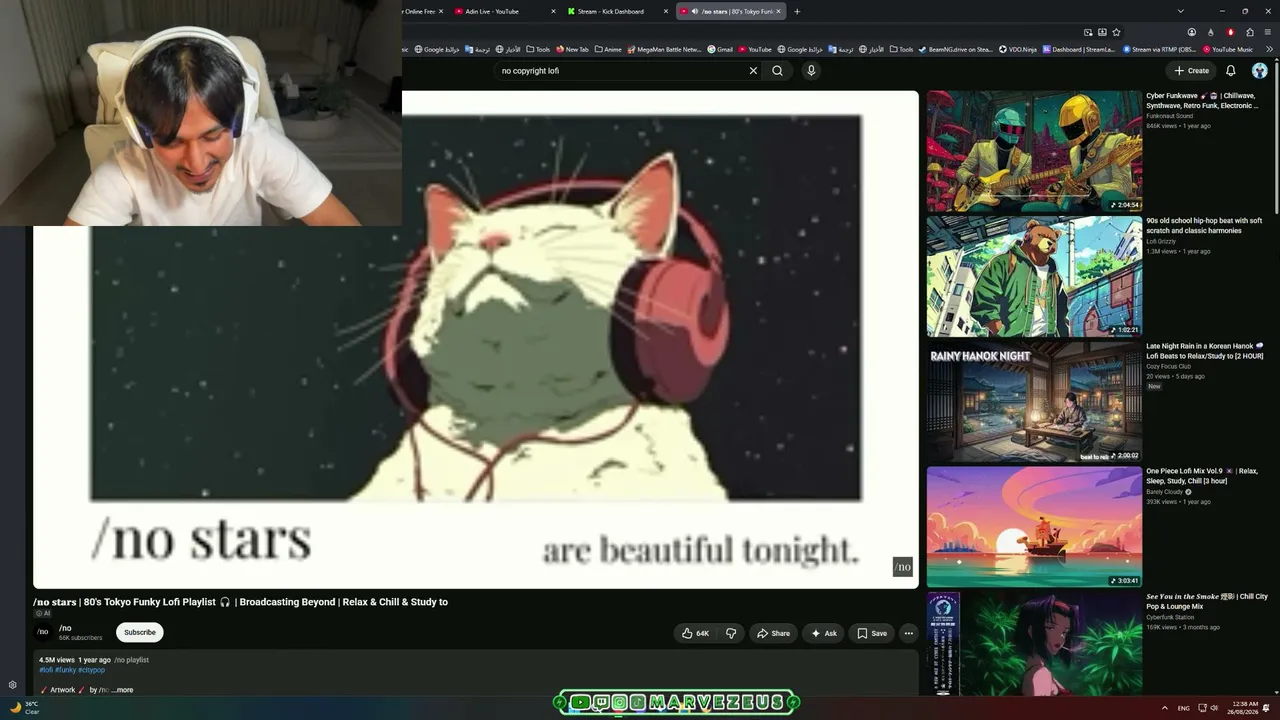Open the system volume control
The image size is (1280, 720).
pyautogui.click(x=1214, y=708)
